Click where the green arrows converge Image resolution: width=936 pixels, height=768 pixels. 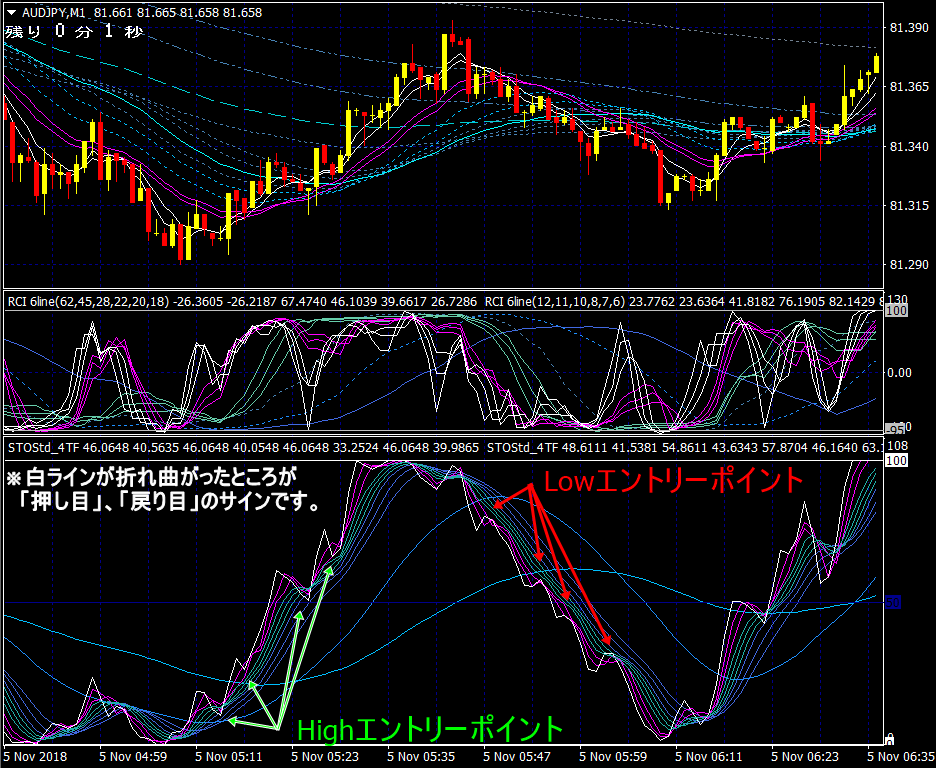pyautogui.click(x=278, y=729)
